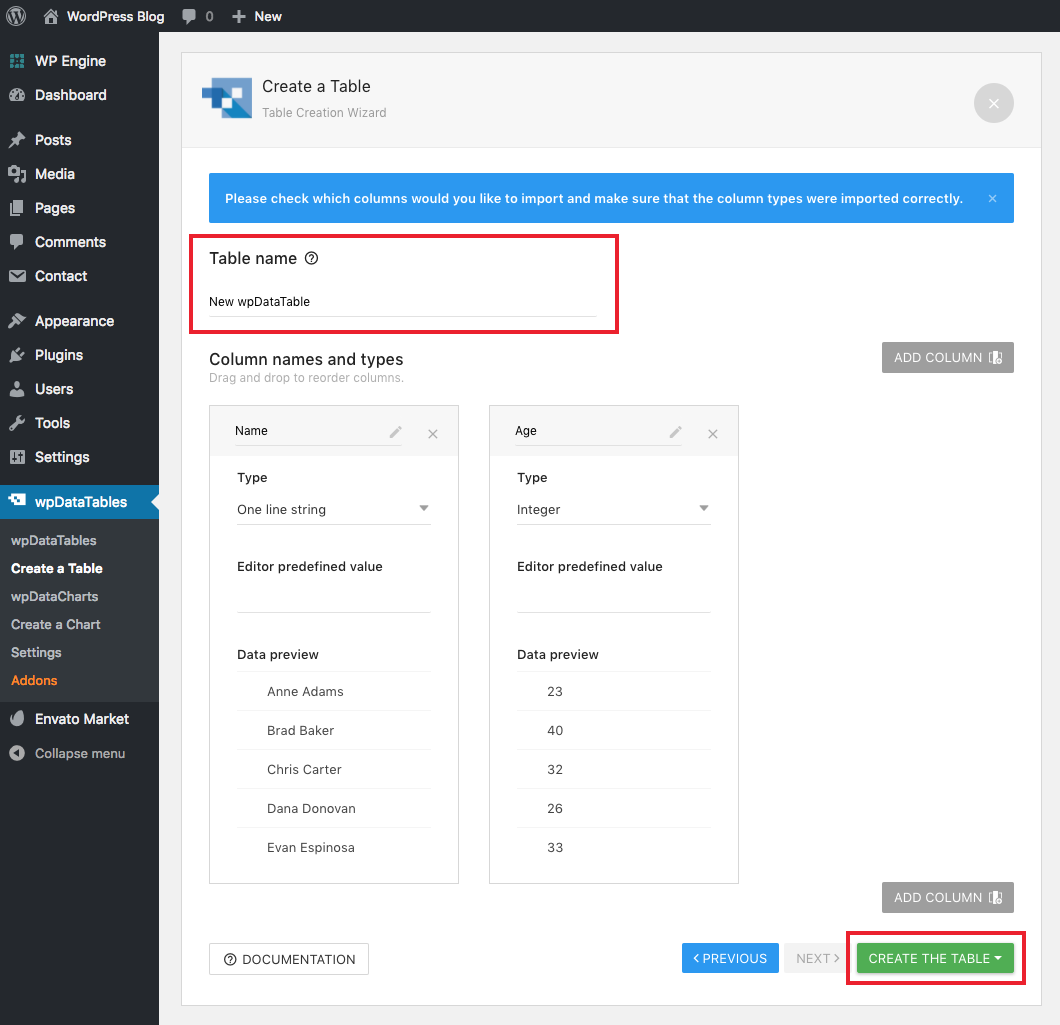Dismiss the blue info notice
1060x1025 pixels.
992,198
